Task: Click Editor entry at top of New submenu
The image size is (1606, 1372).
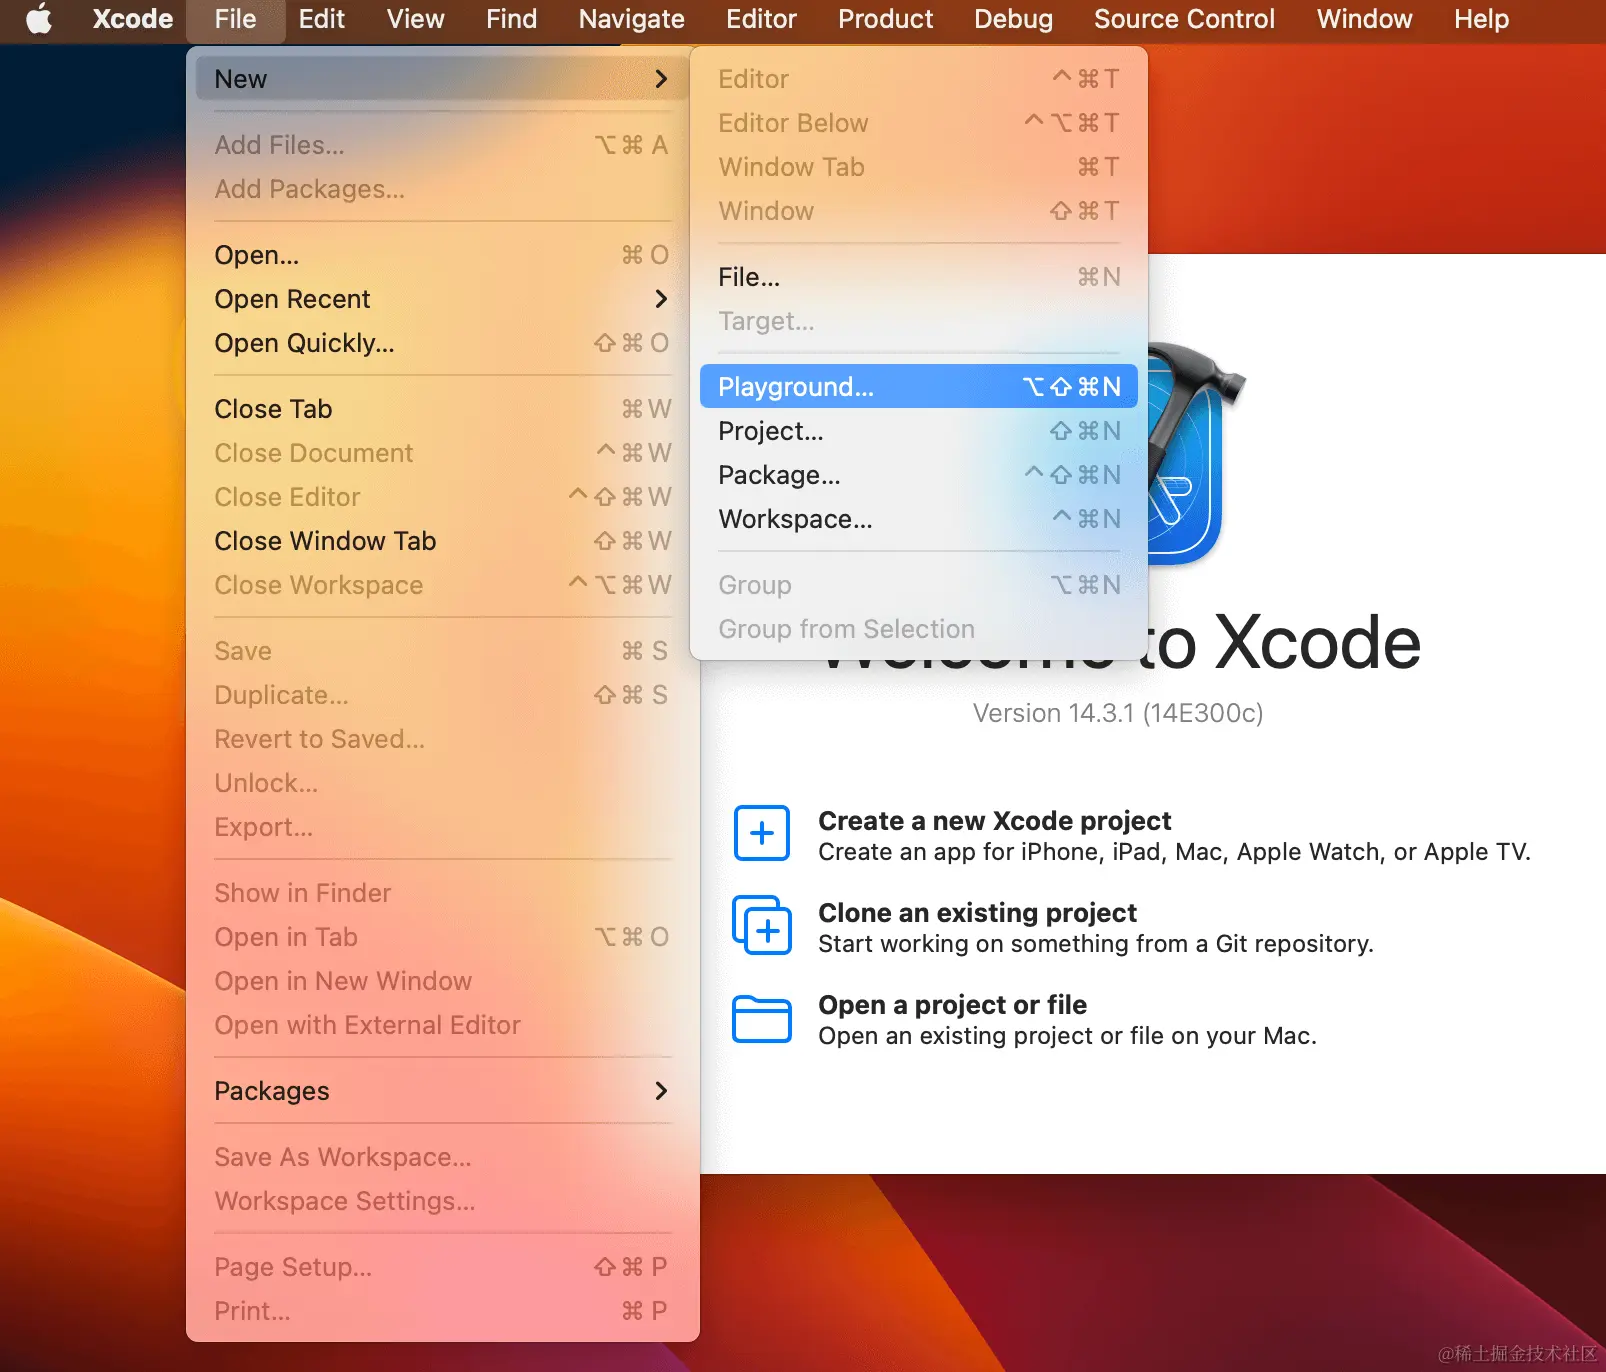Action: [x=919, y=79]
